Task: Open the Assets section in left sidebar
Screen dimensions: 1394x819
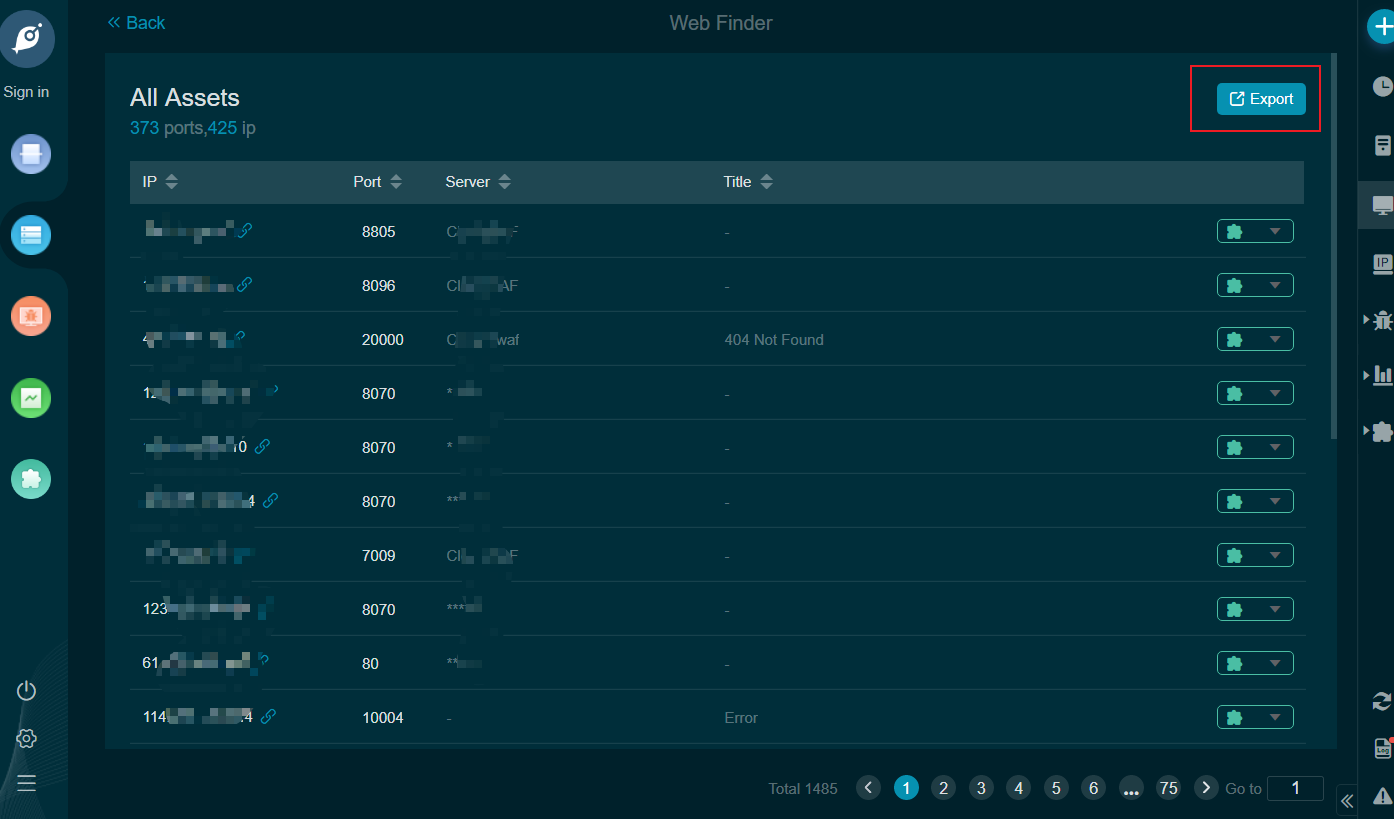Action: point(31,235)
